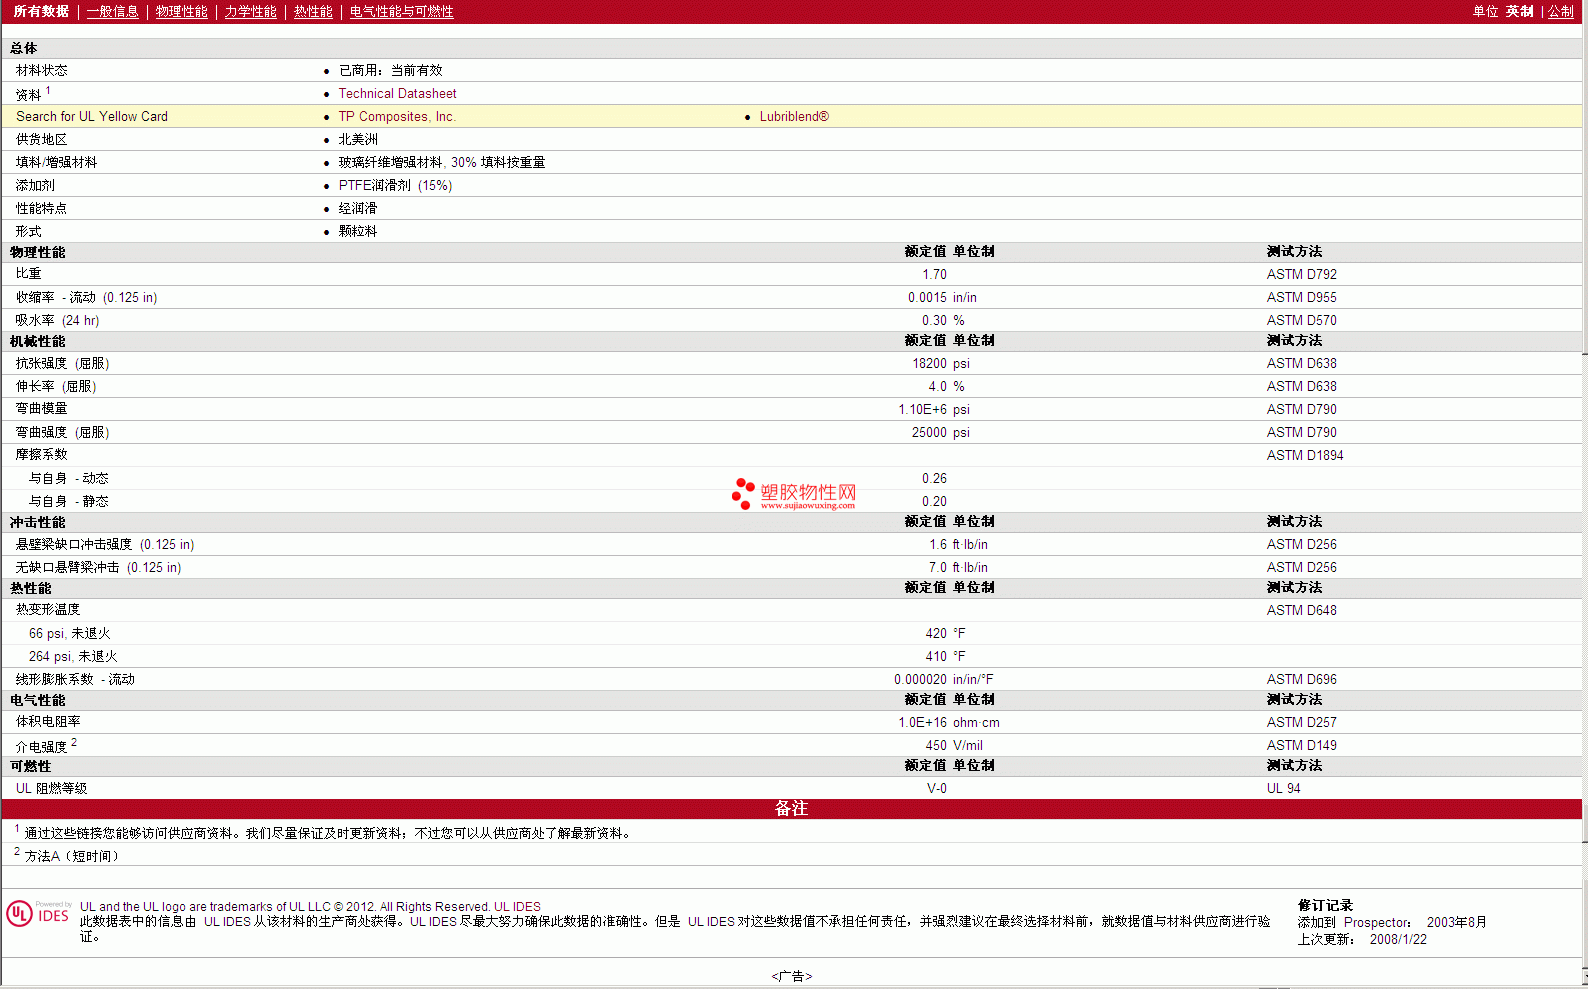Click UL flame rating V-0
1588x989 pixels.
[x=936, y=788]
